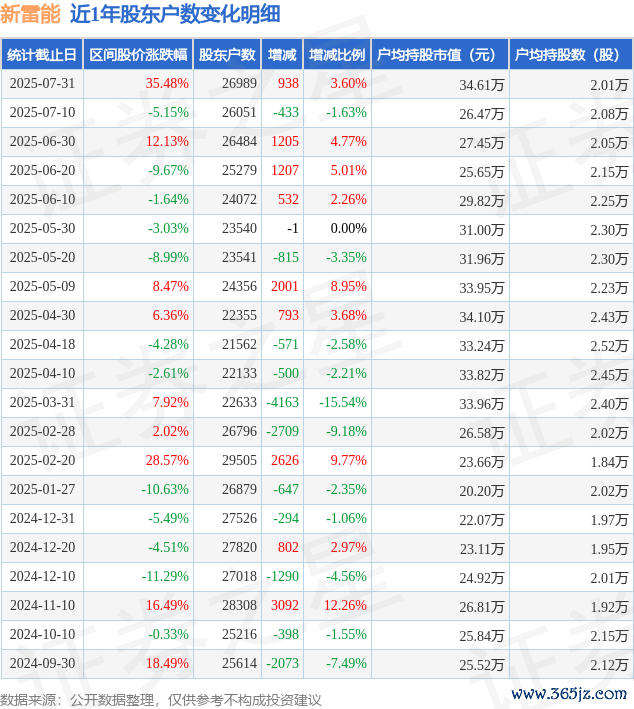Select the date cell 2024-12-31
This screenshot has height=709, width=634.
pos(43,518)
